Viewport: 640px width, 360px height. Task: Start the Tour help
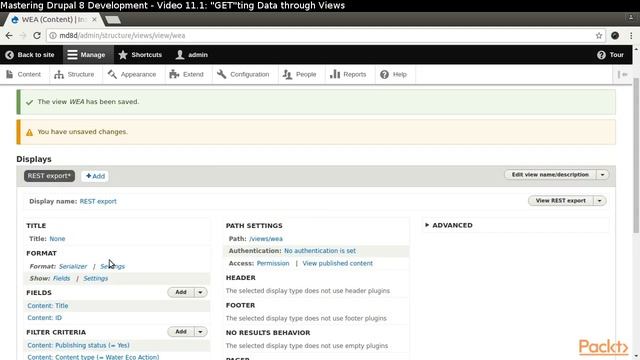611,55
